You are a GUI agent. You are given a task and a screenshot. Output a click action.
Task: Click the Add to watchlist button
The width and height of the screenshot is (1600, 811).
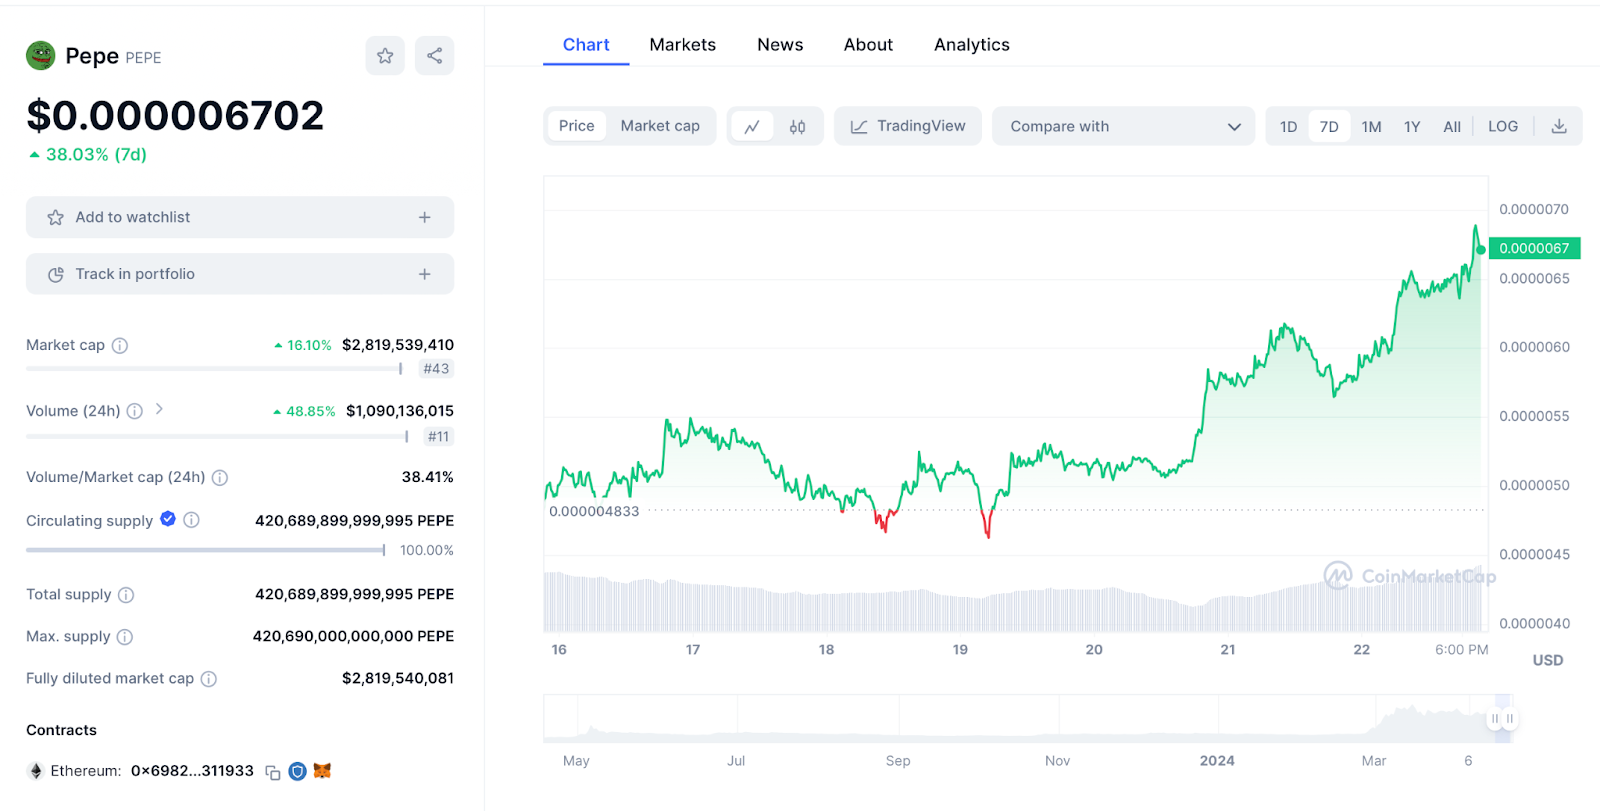[240, 217]
